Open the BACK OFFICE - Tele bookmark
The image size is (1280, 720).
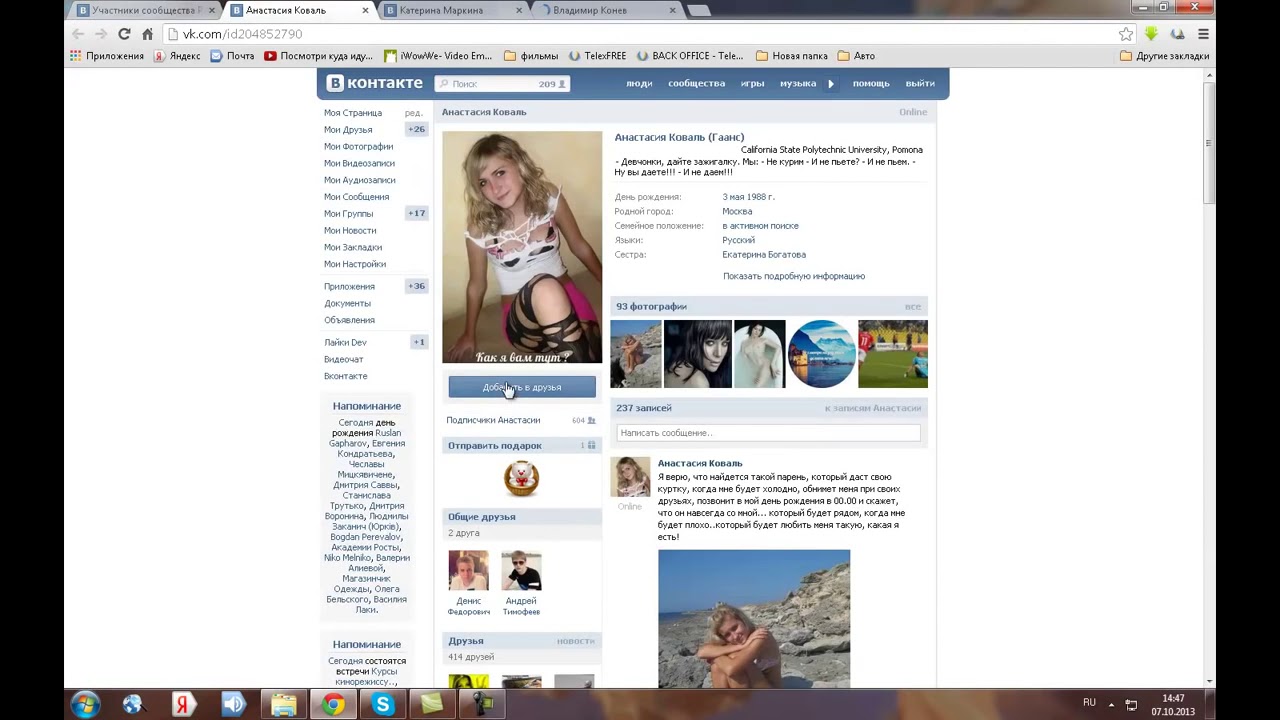pos(690,56)
